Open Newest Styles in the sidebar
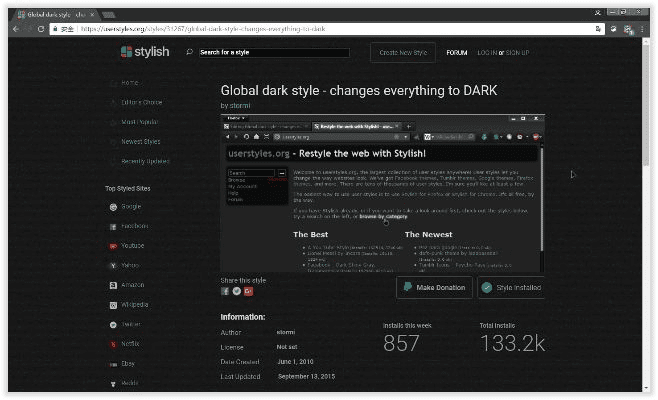The image size is (658, 400). (140, 141)
